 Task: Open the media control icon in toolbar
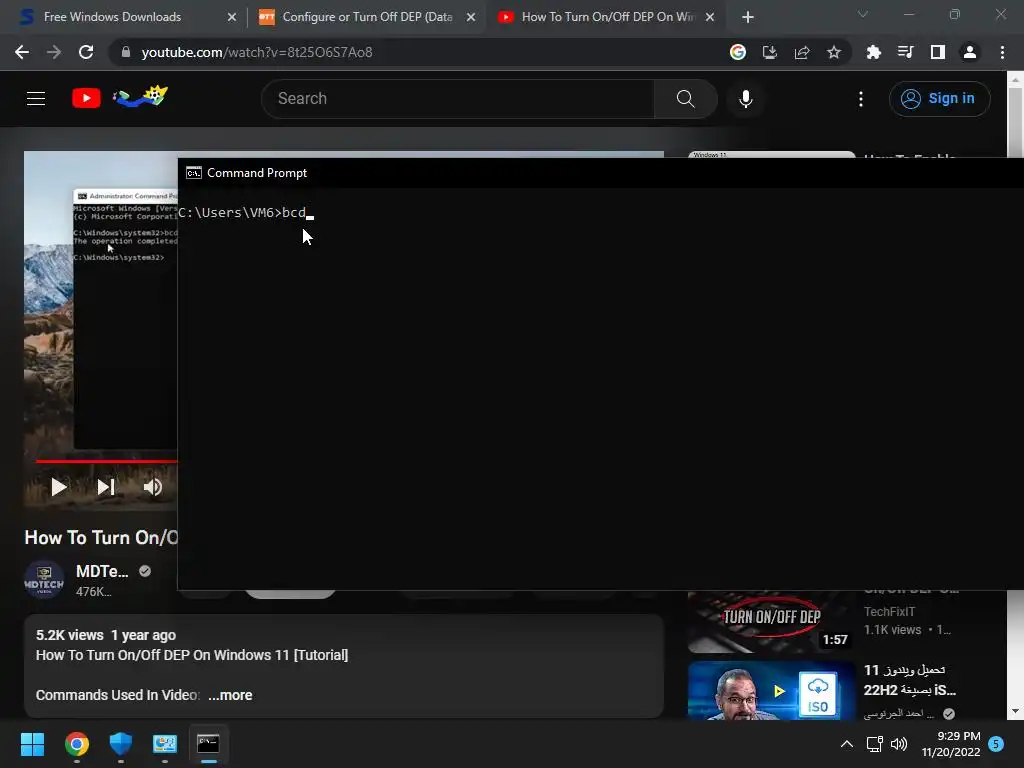tap(905, 52)
